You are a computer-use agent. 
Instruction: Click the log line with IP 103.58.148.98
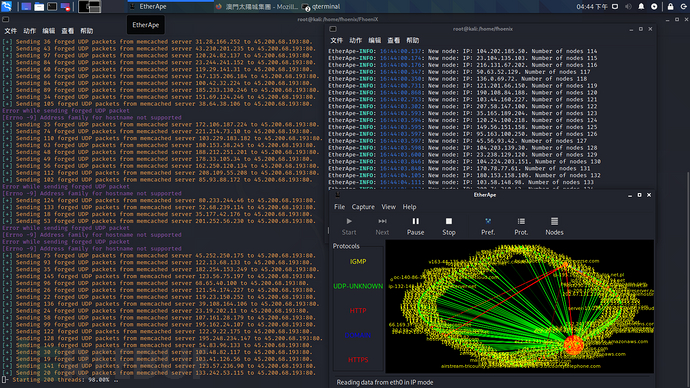pos(461,182)
